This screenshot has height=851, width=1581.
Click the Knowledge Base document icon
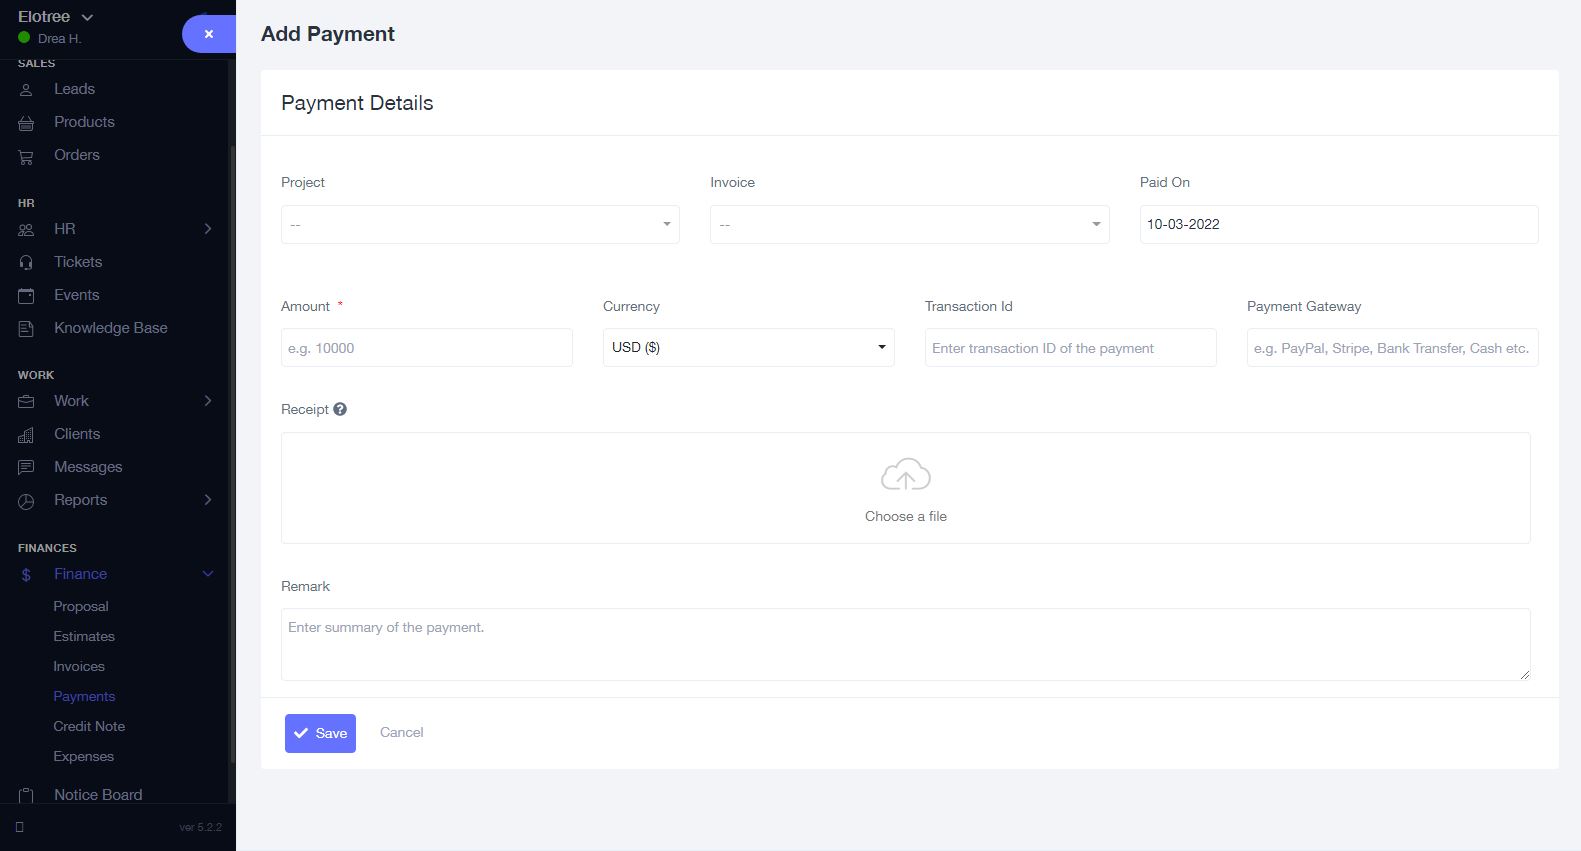pos(26,329)
